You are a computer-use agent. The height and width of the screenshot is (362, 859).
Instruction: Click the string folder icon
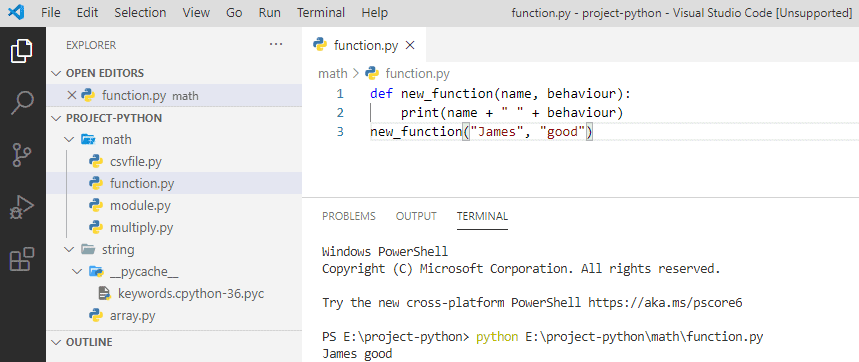click(x=88, y=250)
